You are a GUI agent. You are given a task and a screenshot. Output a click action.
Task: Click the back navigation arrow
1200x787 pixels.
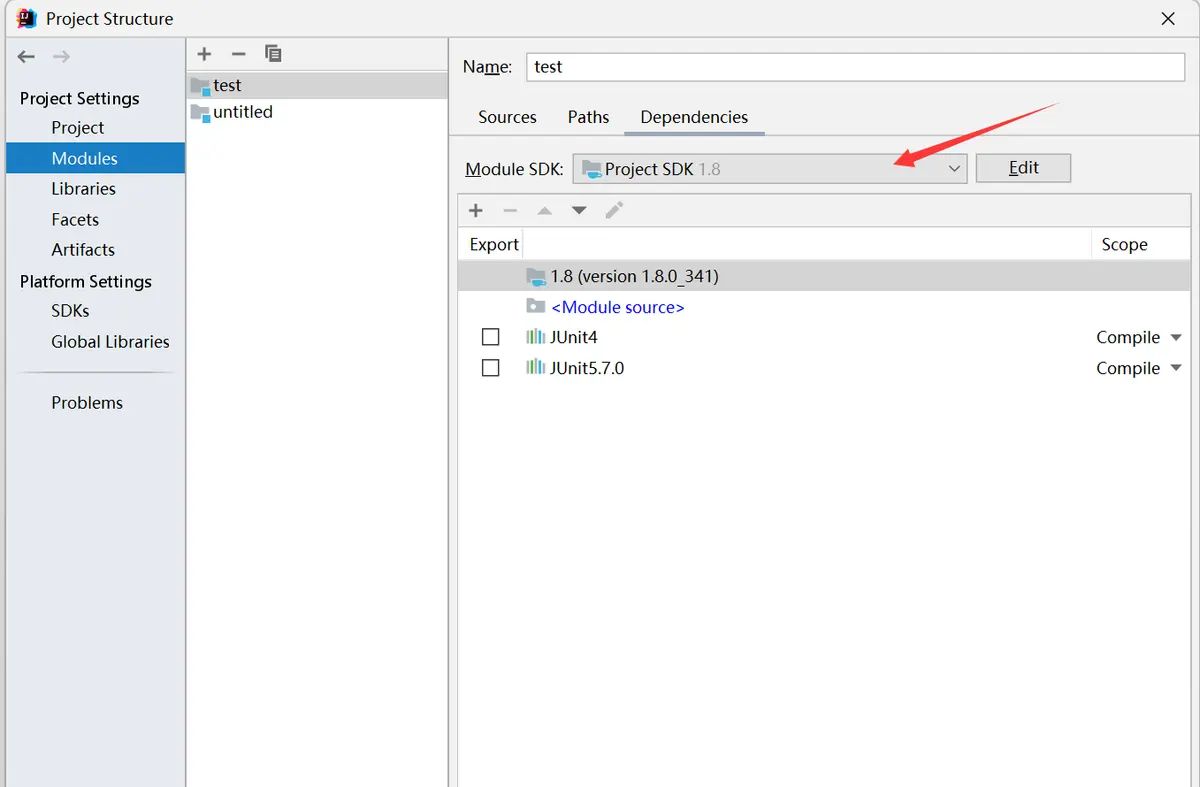[x=26, y=57]
